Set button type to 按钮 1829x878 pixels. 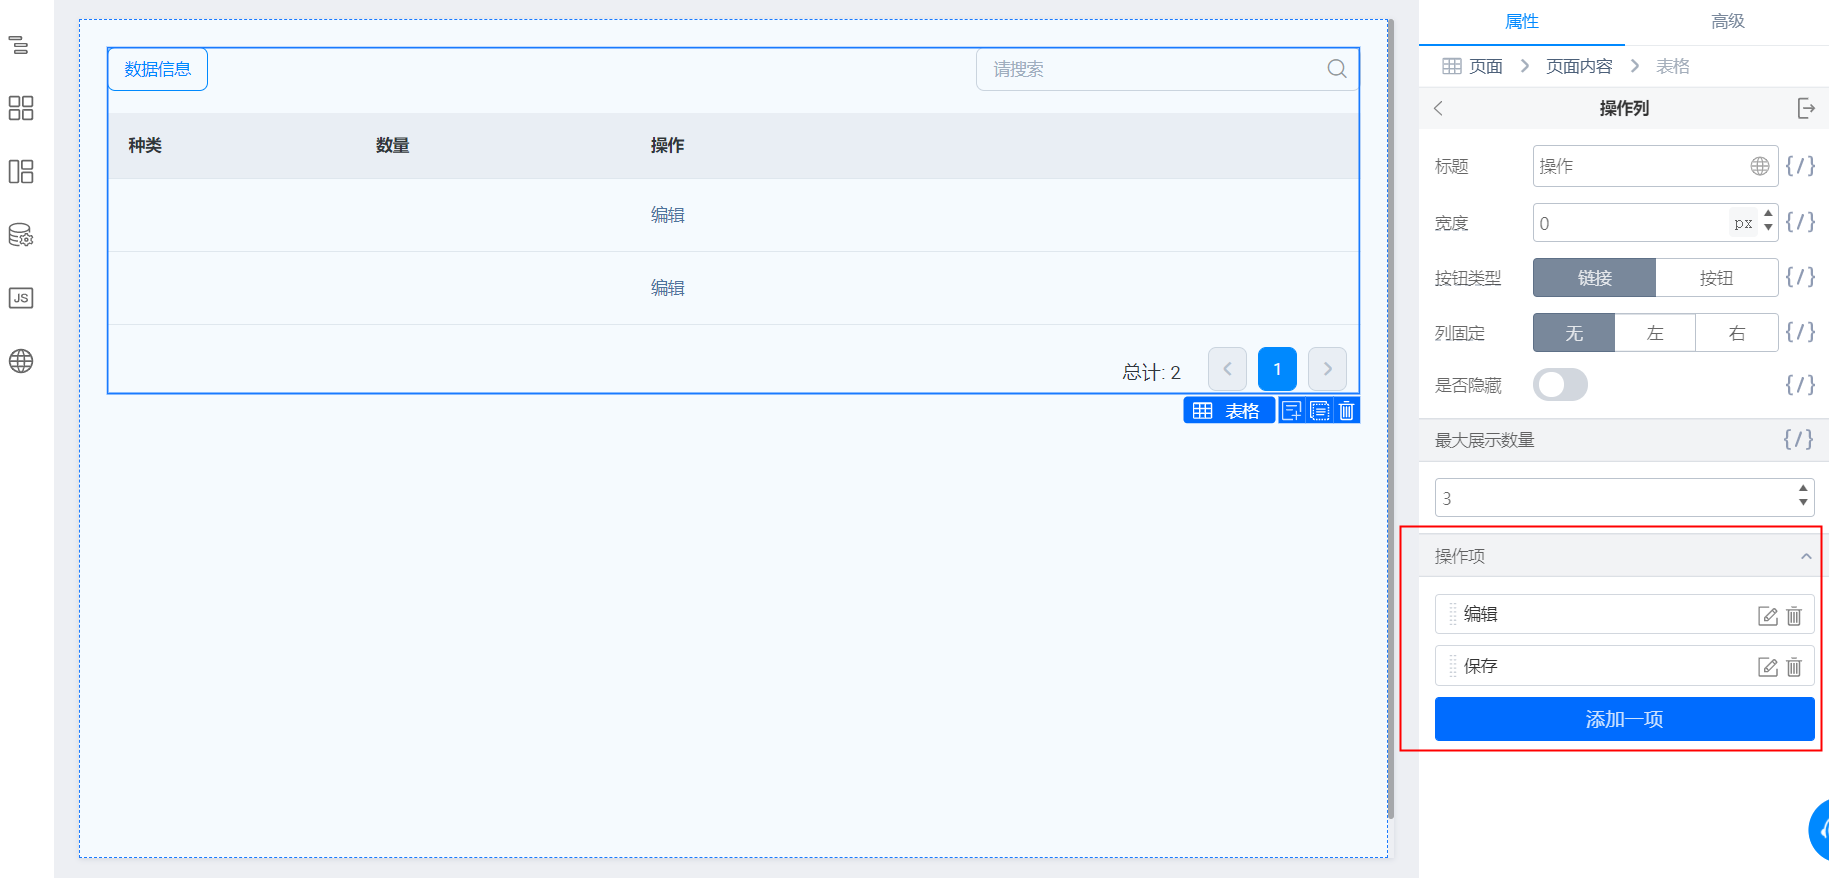click(x=1717, y=278)
